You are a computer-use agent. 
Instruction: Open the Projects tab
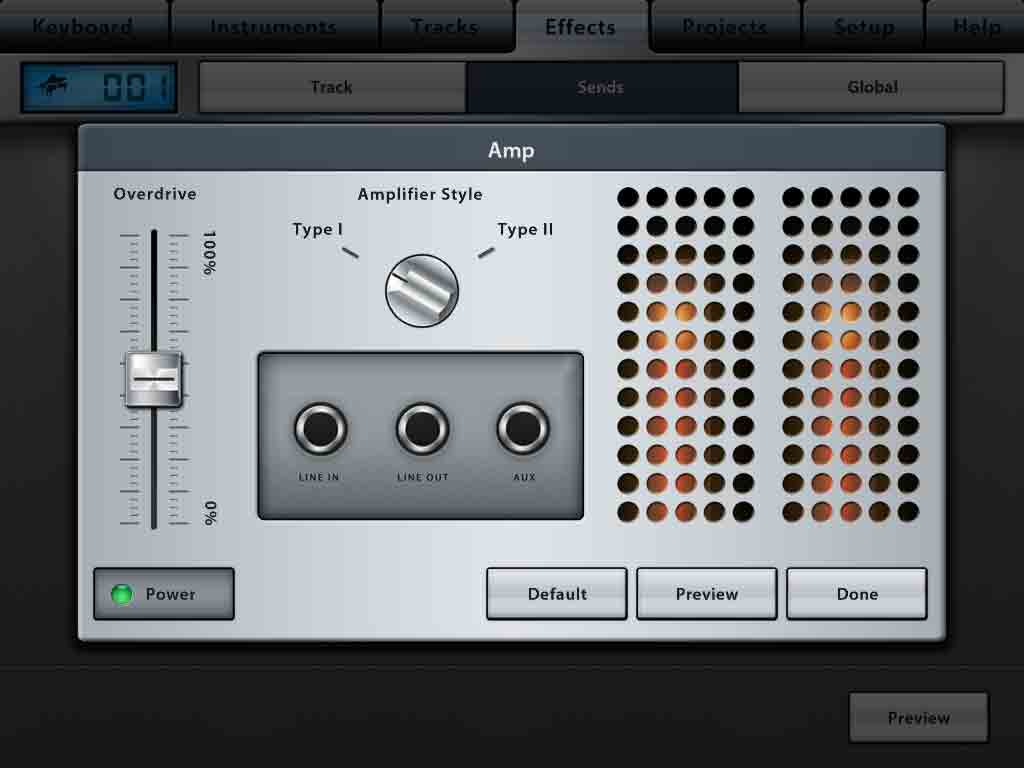coord(723,27)
